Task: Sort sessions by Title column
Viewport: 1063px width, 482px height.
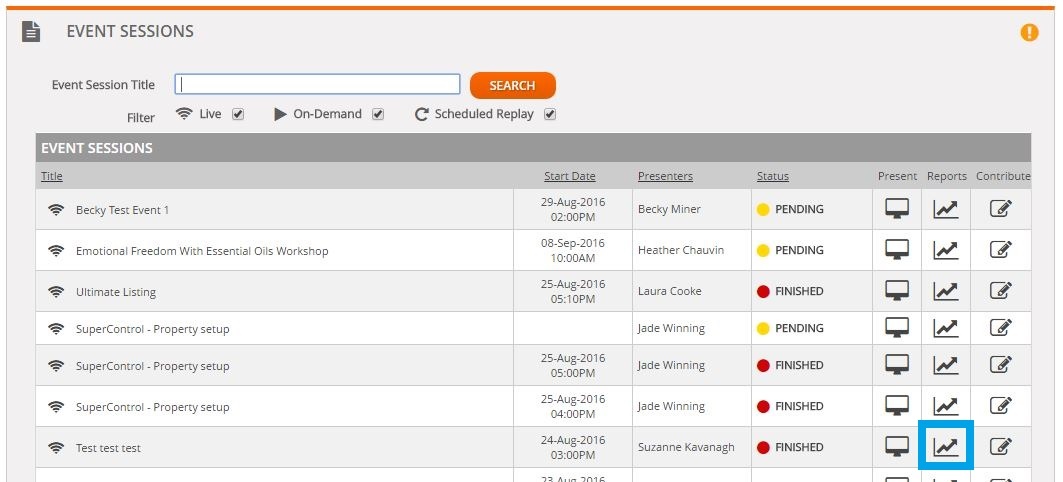Action: click(x=52, y=176)
